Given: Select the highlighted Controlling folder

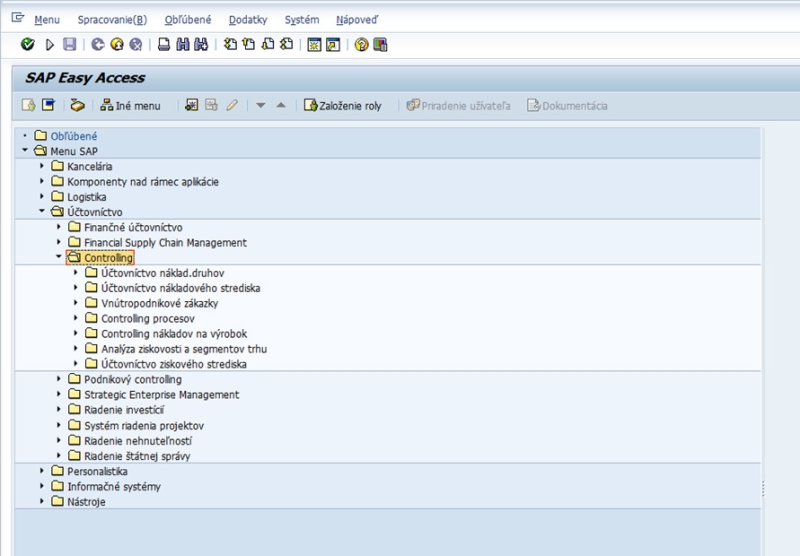Looking at the screenshot, I should pos(101,258).
